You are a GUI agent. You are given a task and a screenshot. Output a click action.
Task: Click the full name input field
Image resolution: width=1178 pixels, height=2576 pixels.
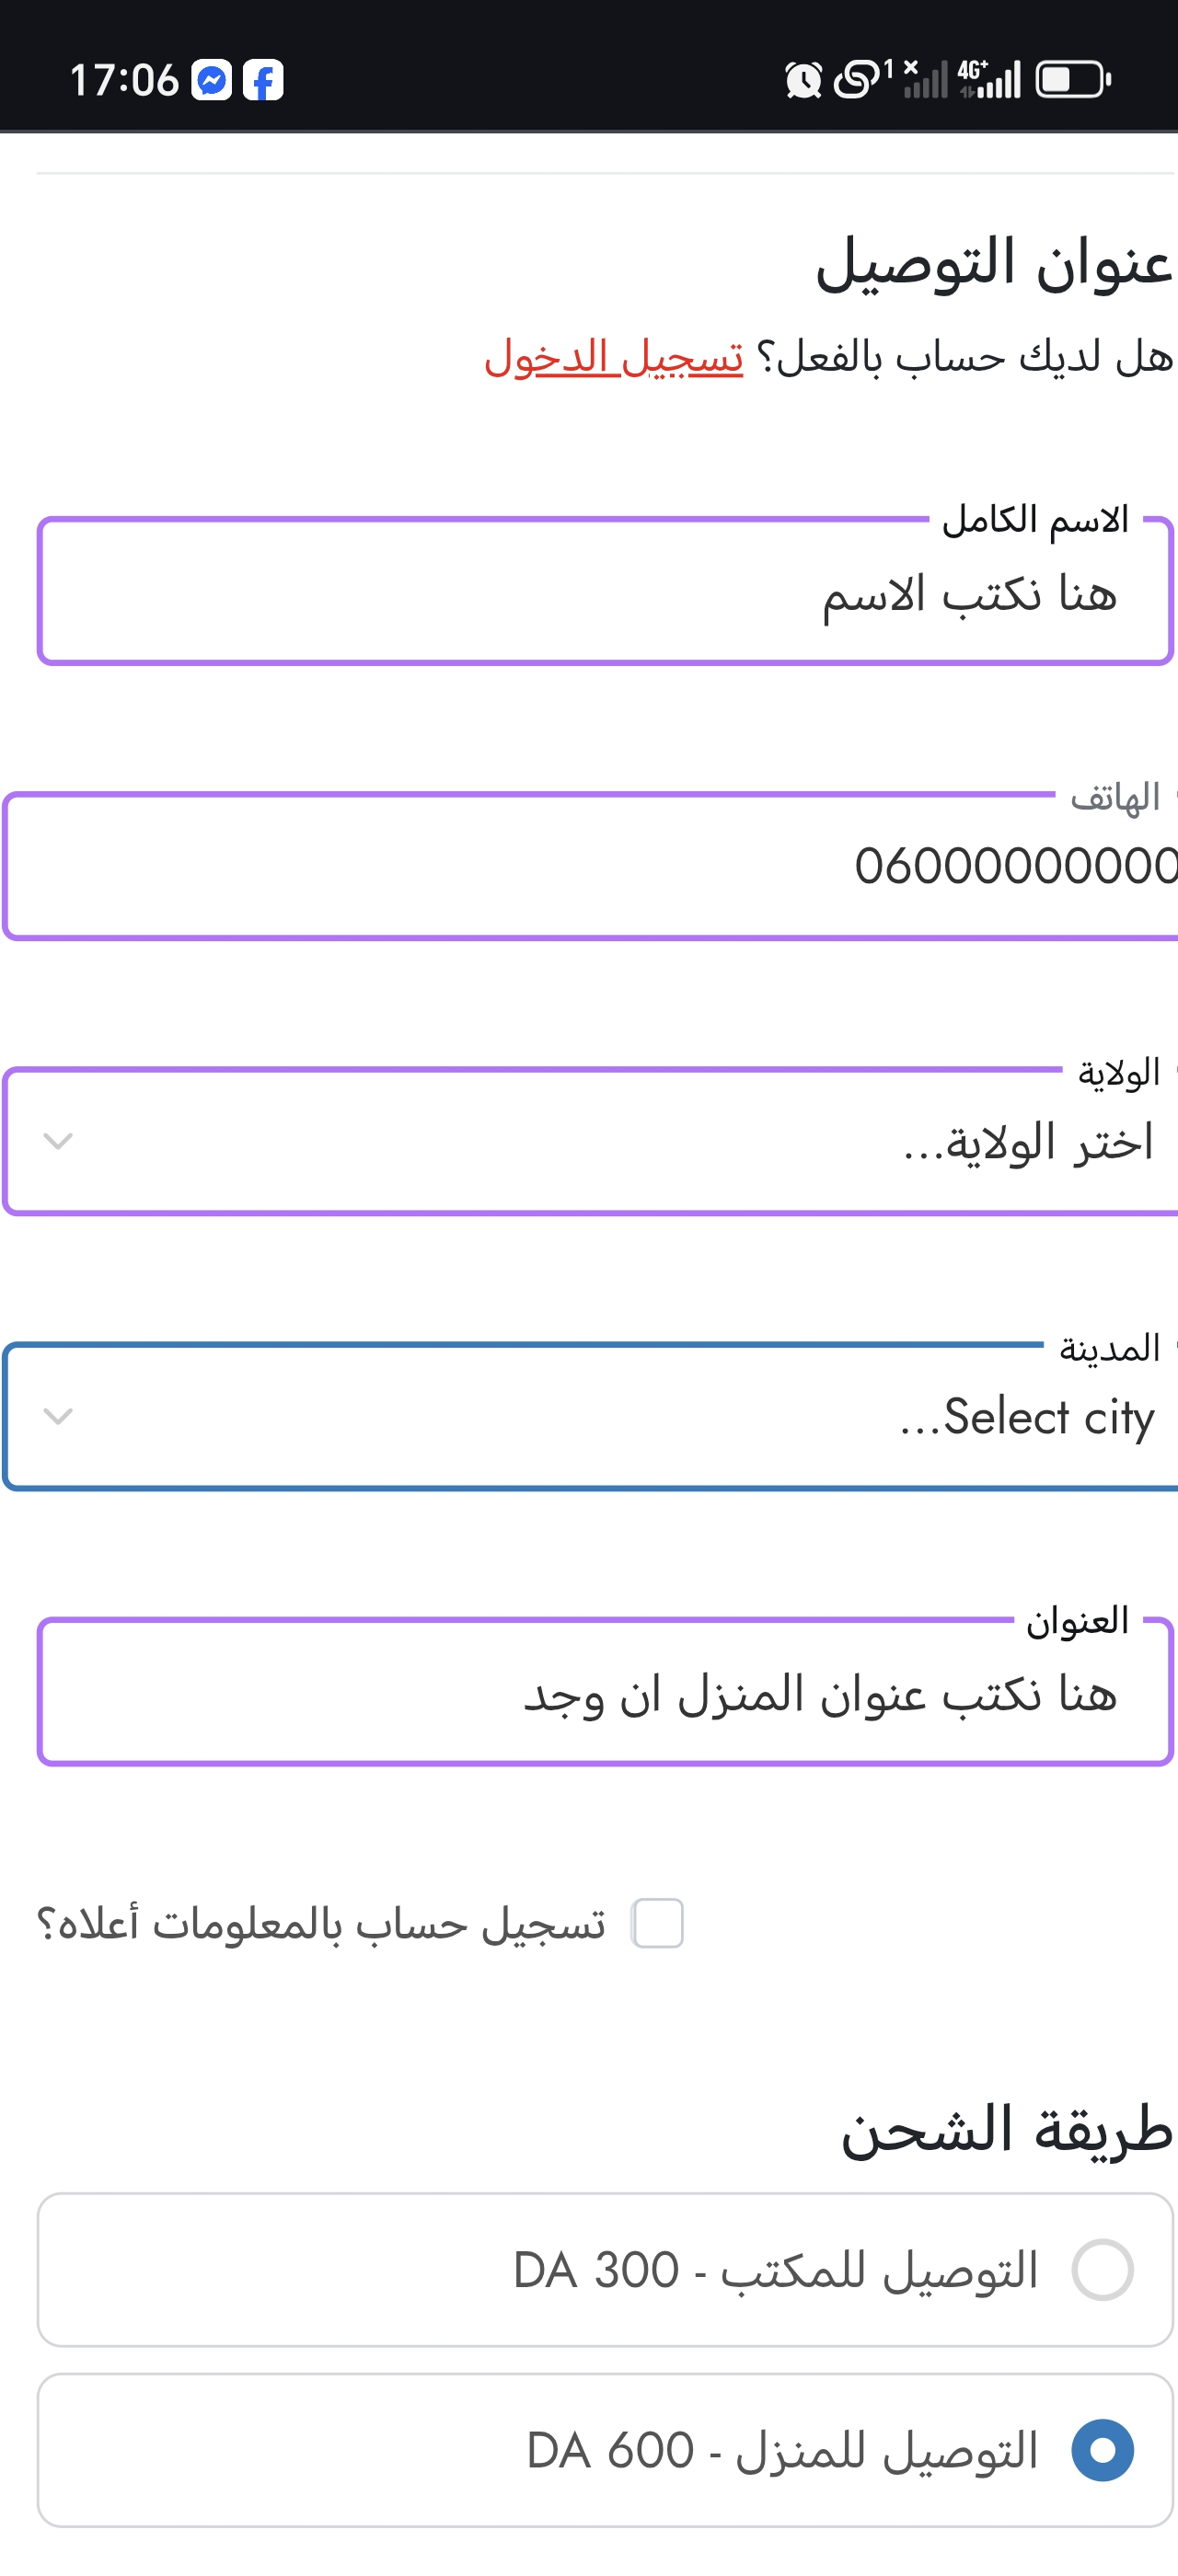click(x=600, y=590)
